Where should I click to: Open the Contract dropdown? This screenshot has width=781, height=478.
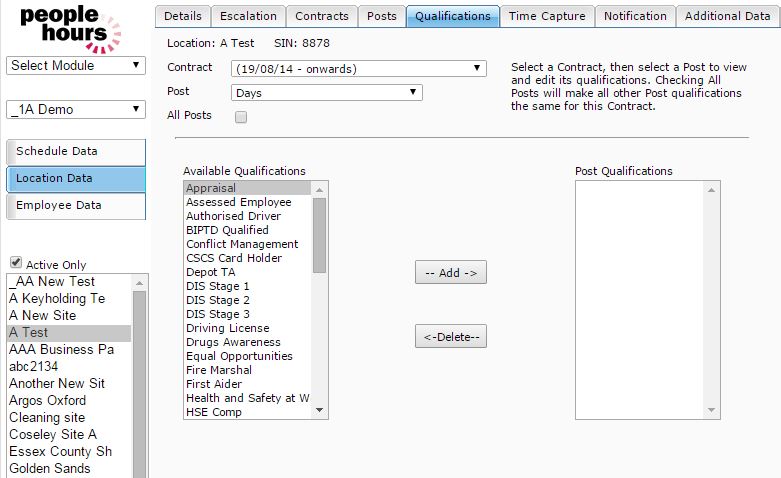pyautogui.click(x=358, y=69)
